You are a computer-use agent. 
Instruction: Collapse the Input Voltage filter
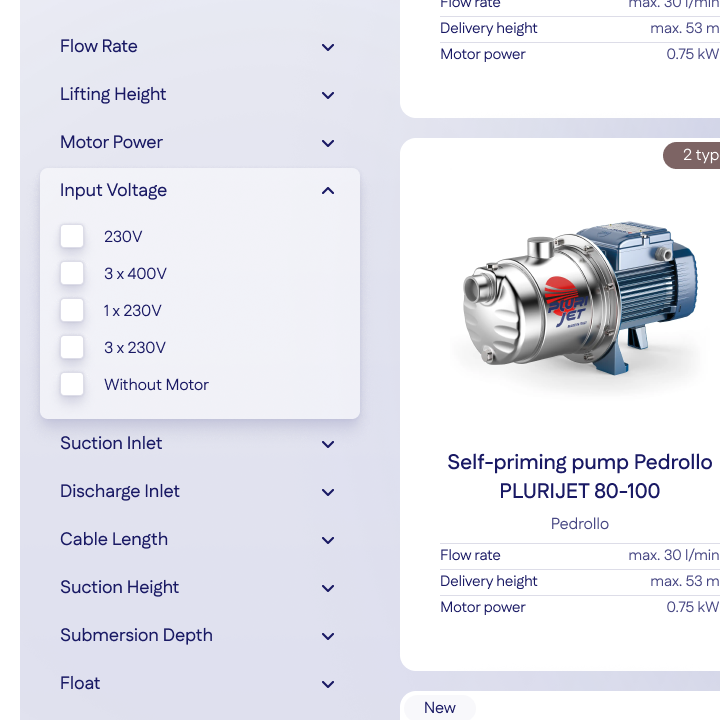click(x=197, y=191)
